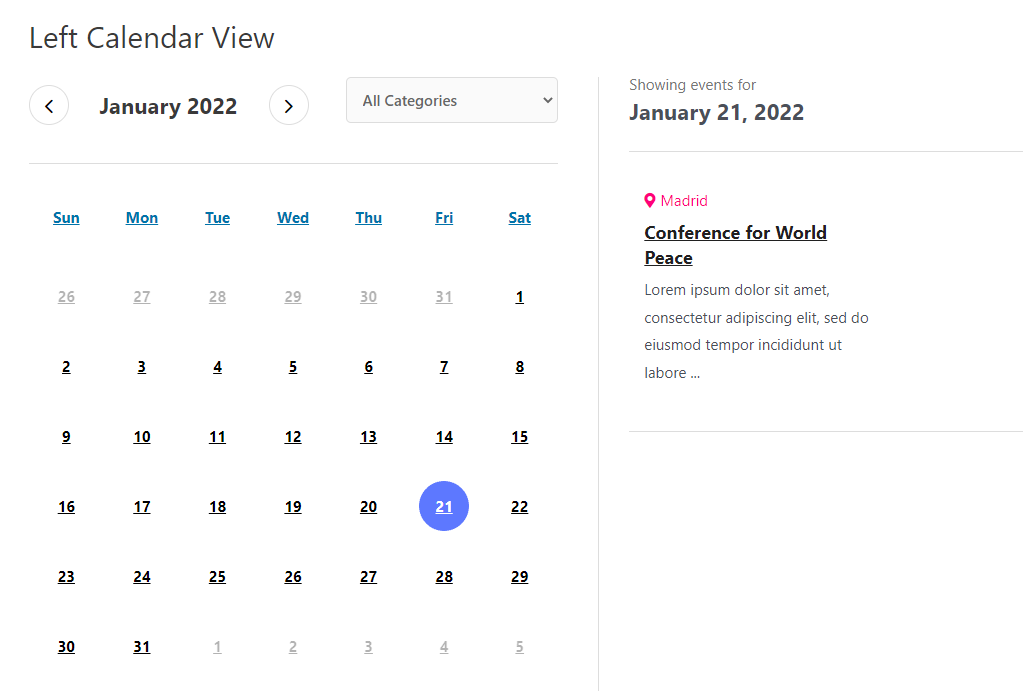
Task: Select January 24 in the calendar
Action: 142,577
